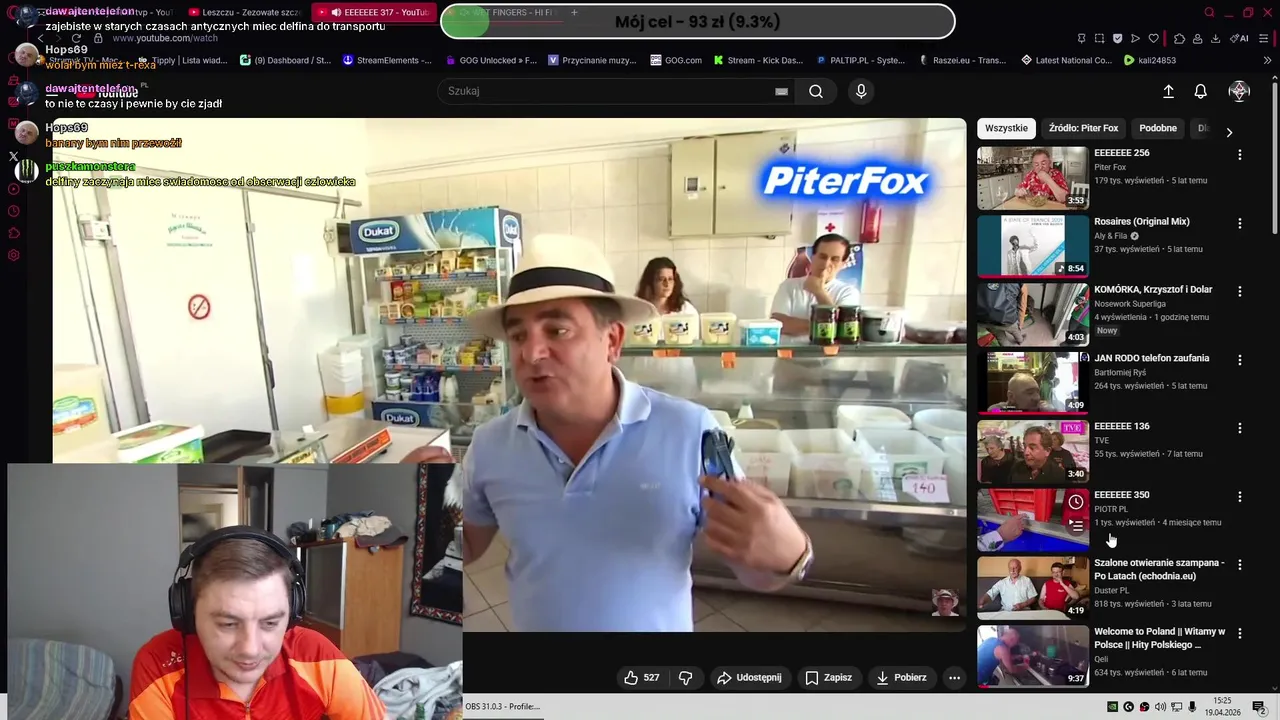1280x720 pixels.
Task: Select the Źródło: Piter Fox filter chip
Action: tap(1083, 128)
